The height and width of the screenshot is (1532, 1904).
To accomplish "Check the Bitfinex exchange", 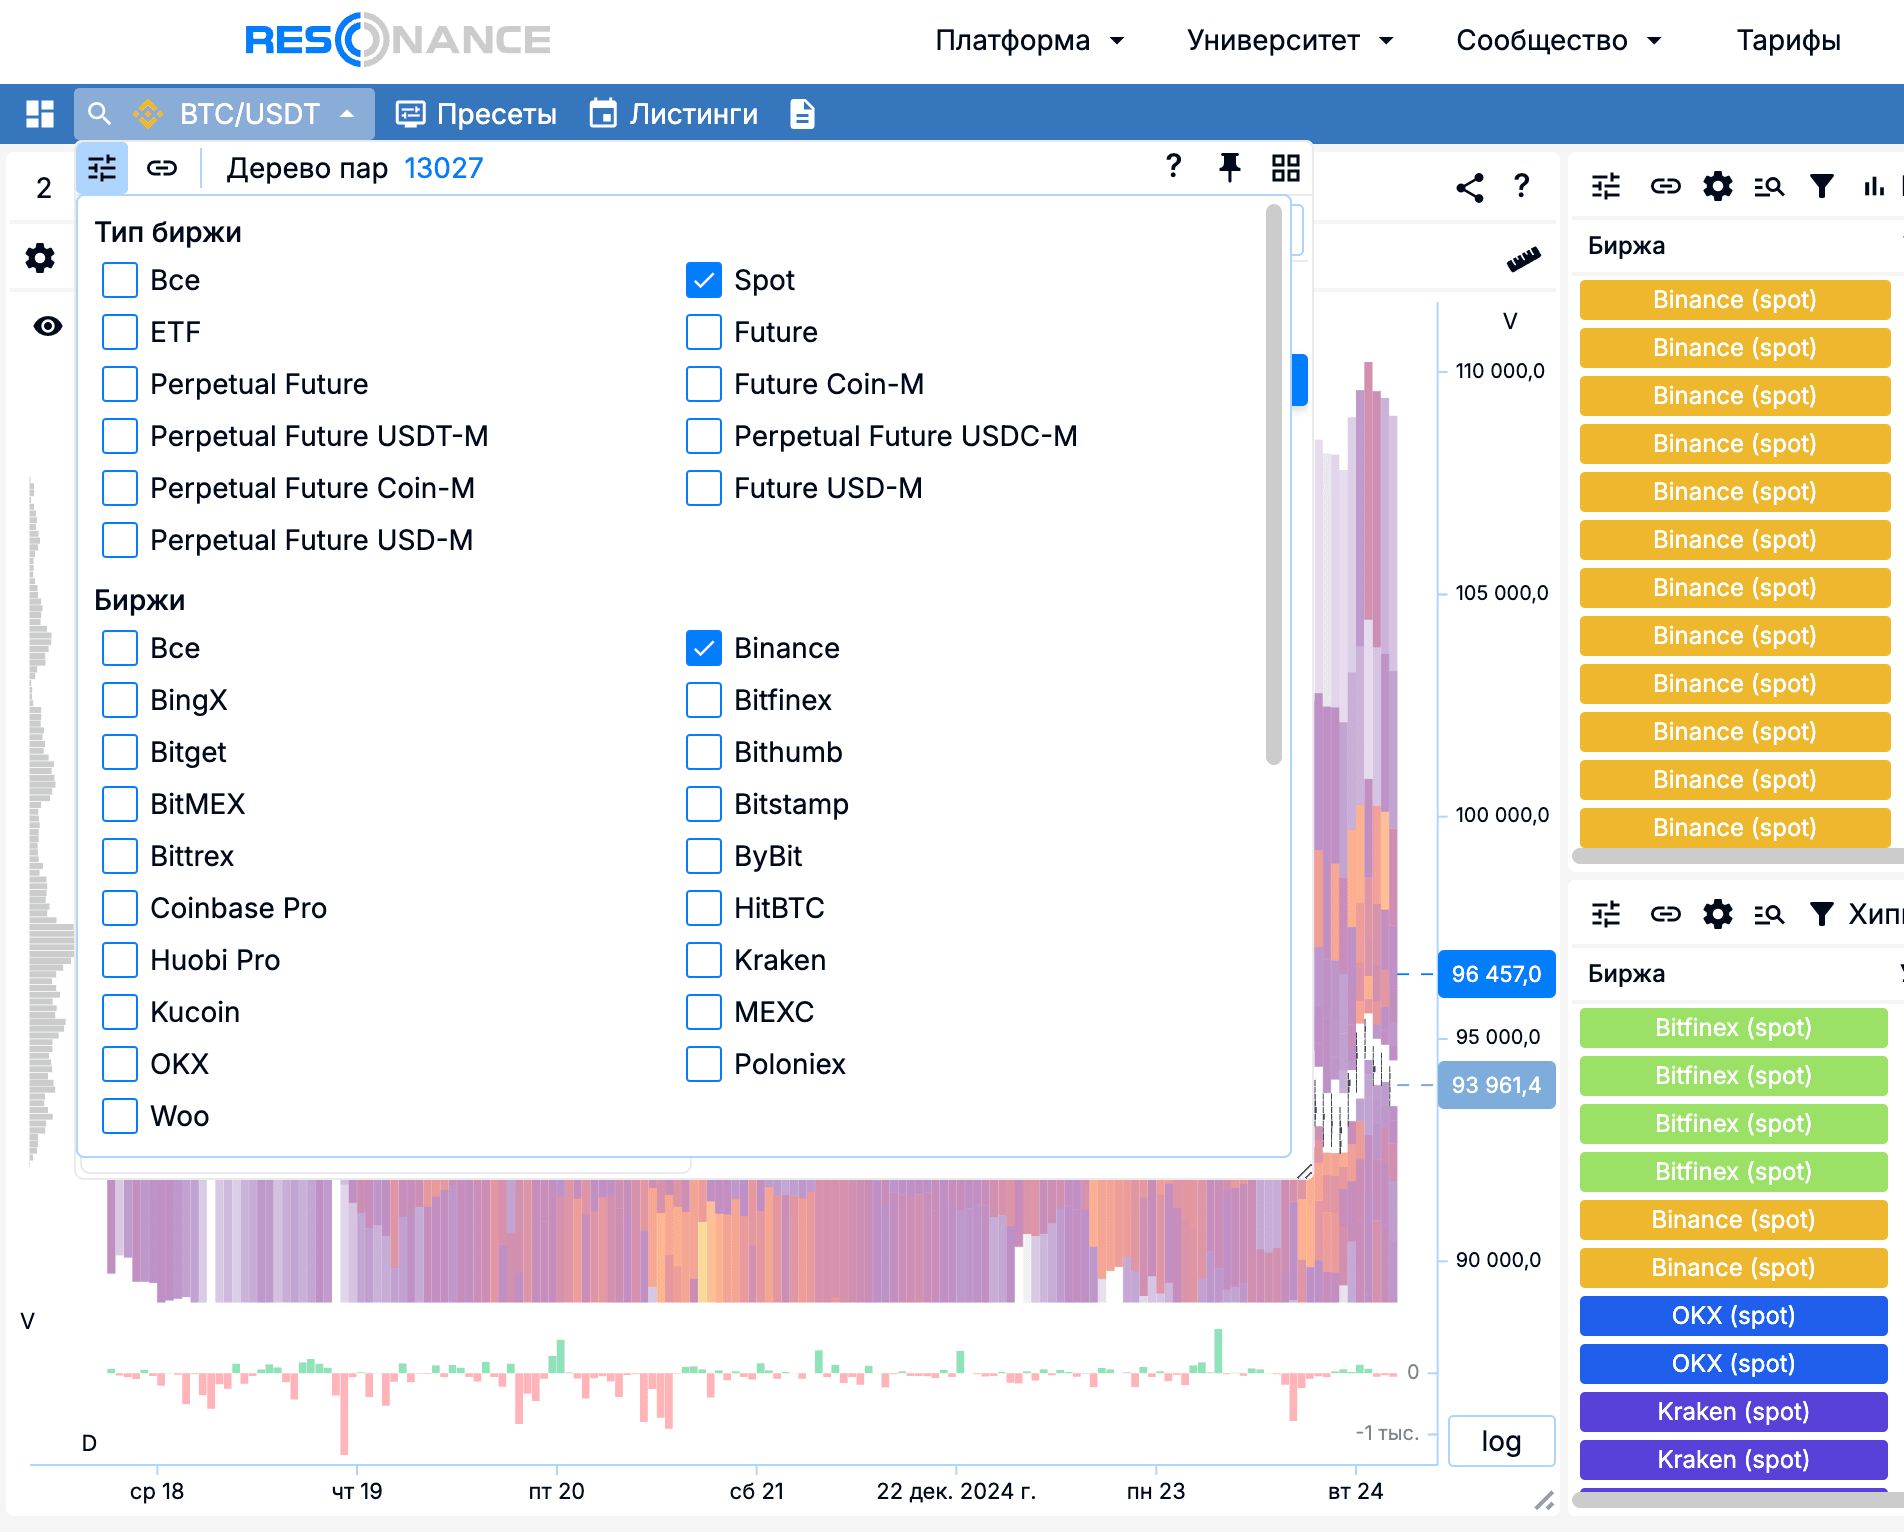I will 704,700.
